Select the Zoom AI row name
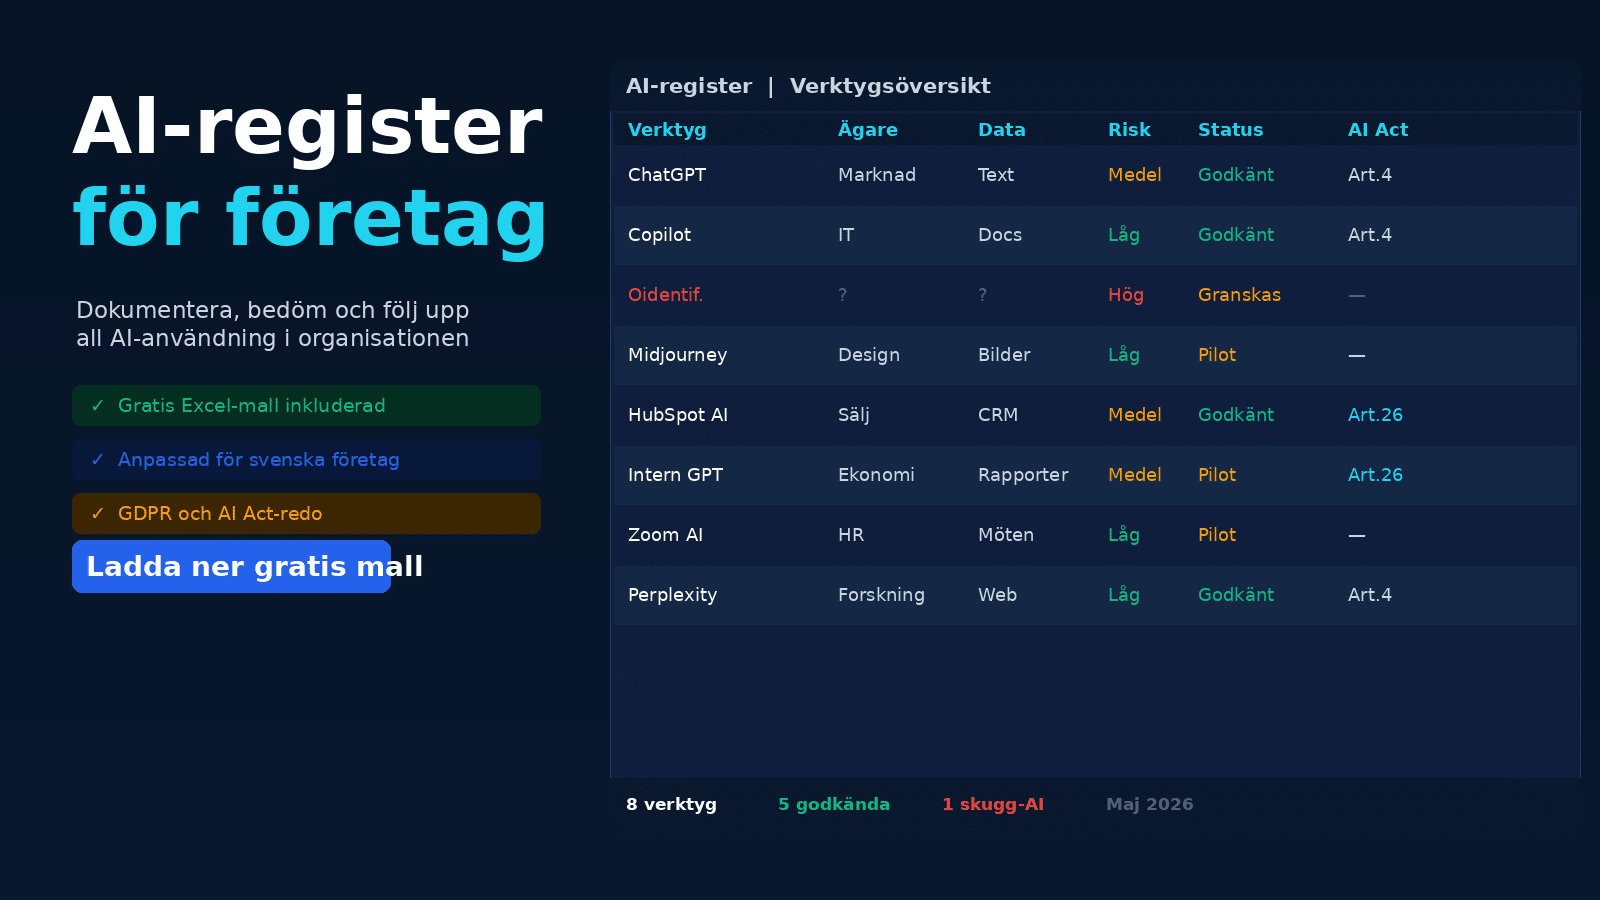The width and height of the screenshot is (1600, 900). [x=665, y=535]
